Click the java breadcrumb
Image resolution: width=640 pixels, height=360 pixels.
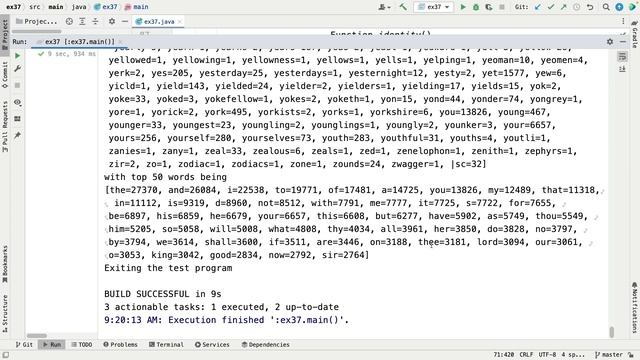click(x=79, y=7)
